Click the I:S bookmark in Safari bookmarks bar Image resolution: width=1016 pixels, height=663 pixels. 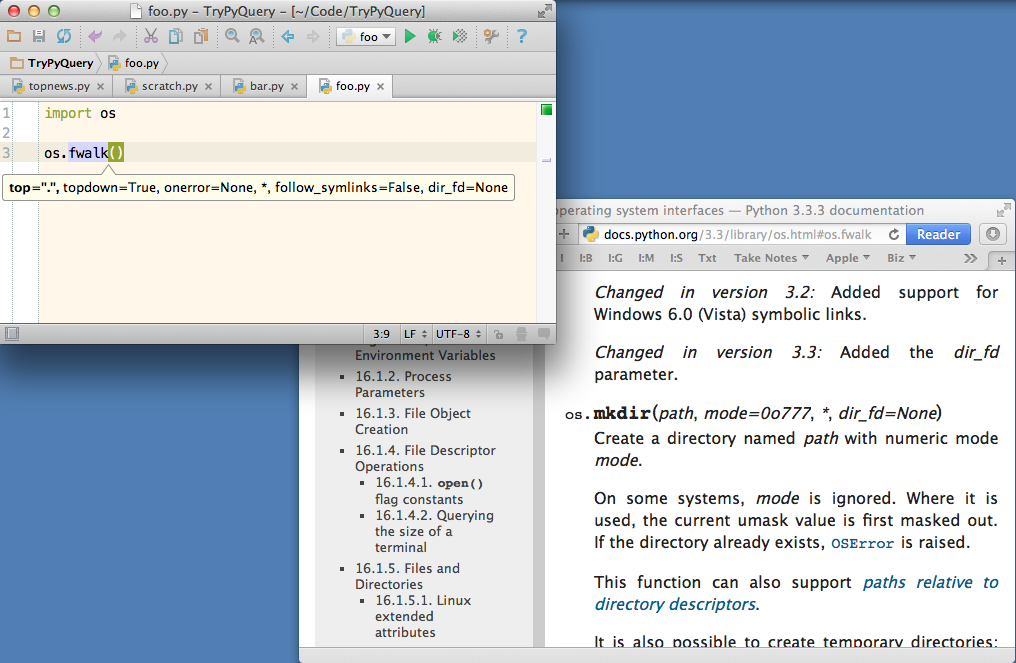pyautogui.click(x=676, y=258)
